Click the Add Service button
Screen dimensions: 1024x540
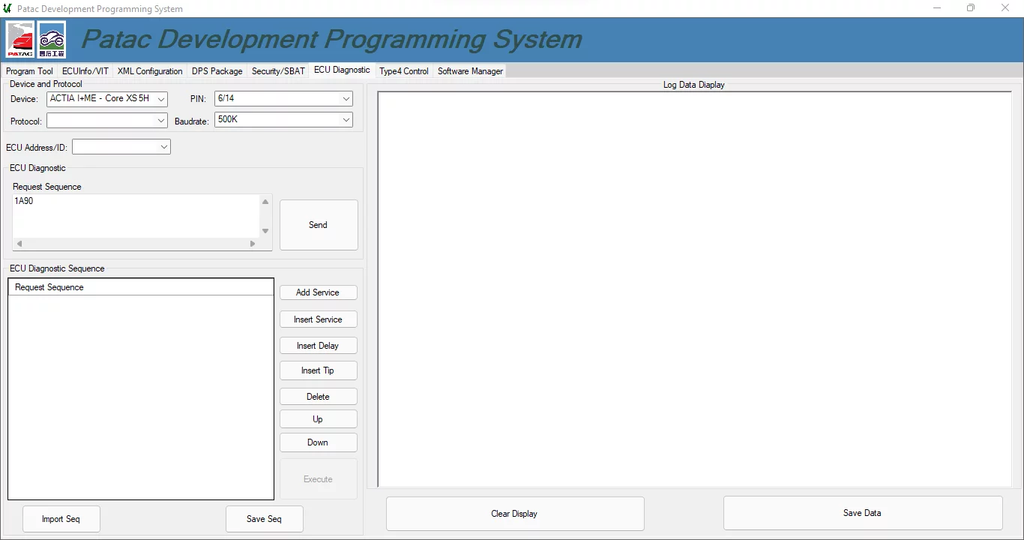(x=318, y=293)
